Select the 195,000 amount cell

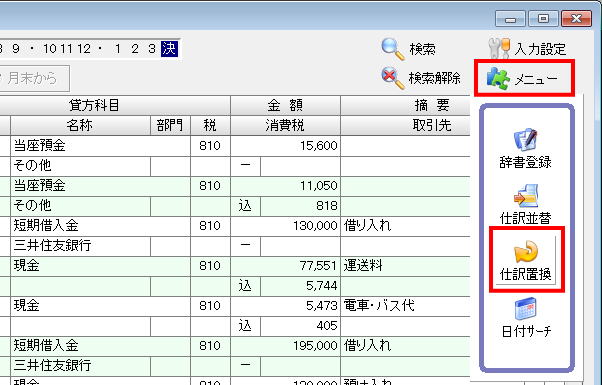[285, 345]
